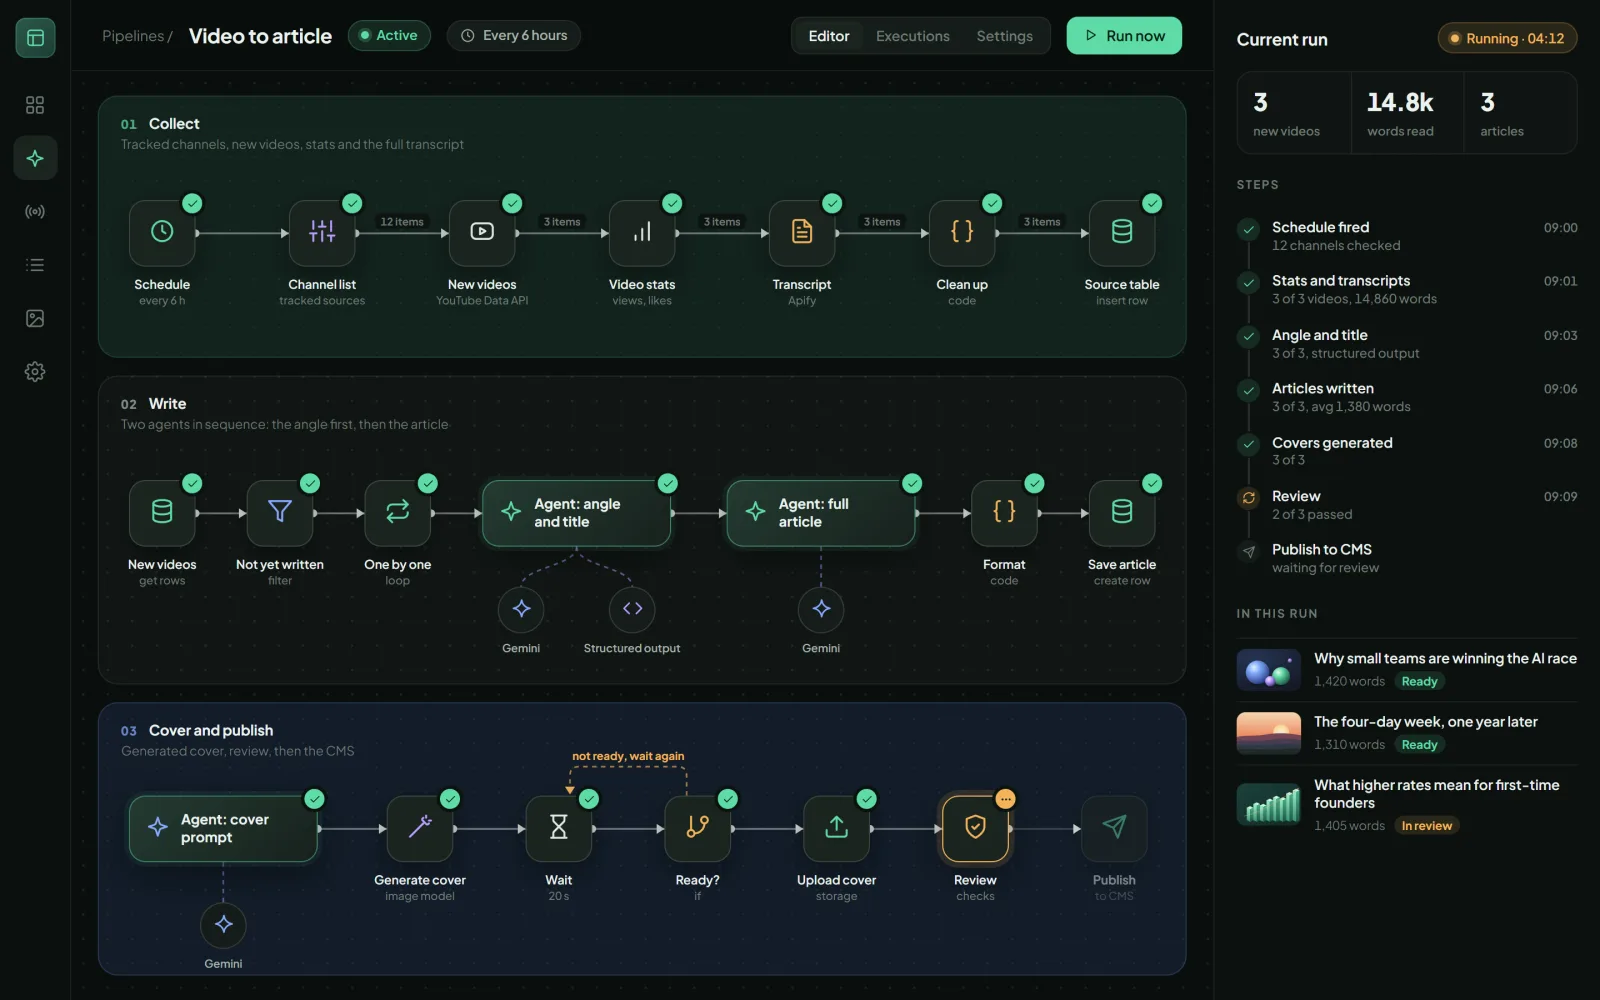Change the Every 6 hours schedule
1600x1000 pixels.
click(x=514, y=36)
